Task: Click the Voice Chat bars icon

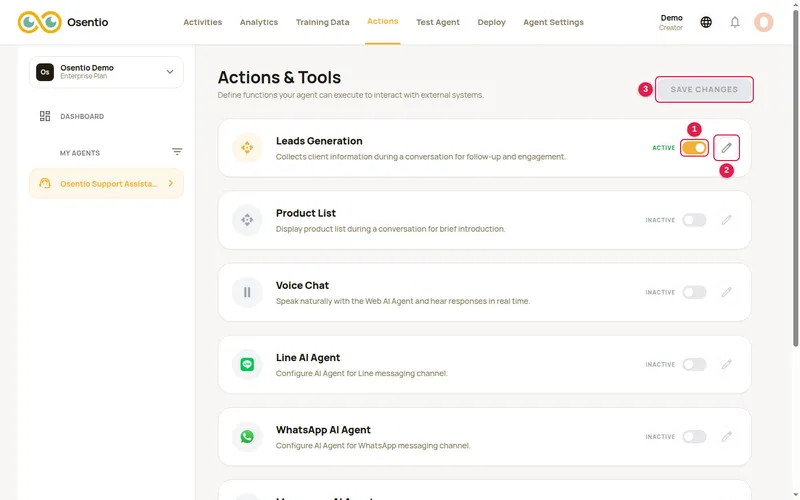Action: (247, 292)
